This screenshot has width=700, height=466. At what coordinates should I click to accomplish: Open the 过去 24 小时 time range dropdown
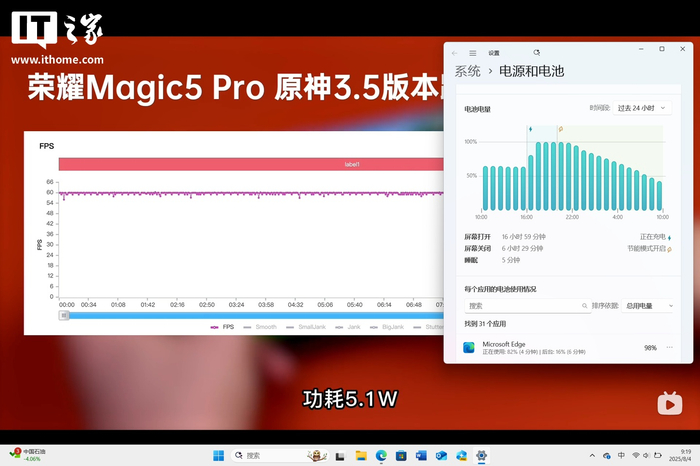(642, 108)
